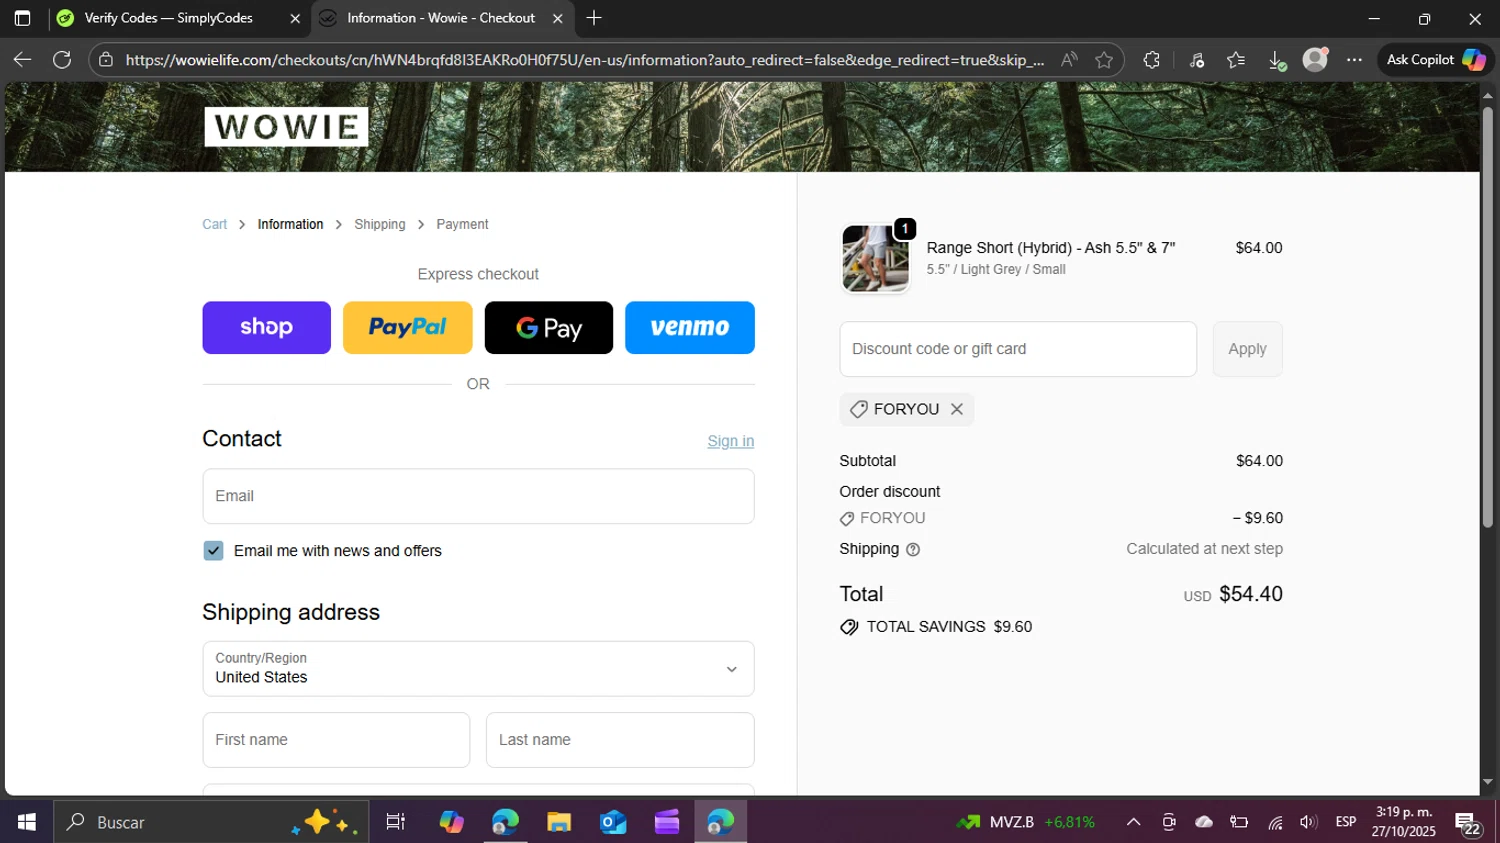Select the Information - Wowie - Checkout tab
The image size is (1500, 843).
(x=441, y=18)
